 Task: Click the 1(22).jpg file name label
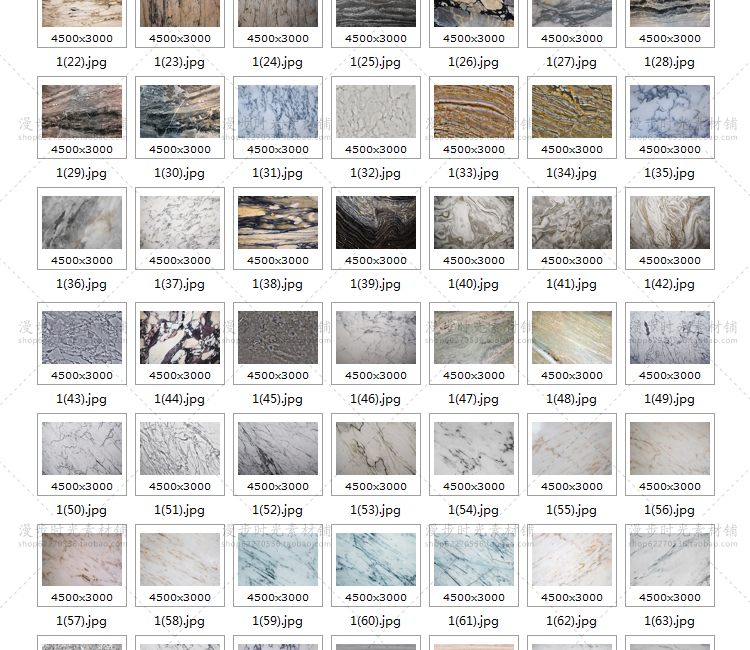coord(82,62)
